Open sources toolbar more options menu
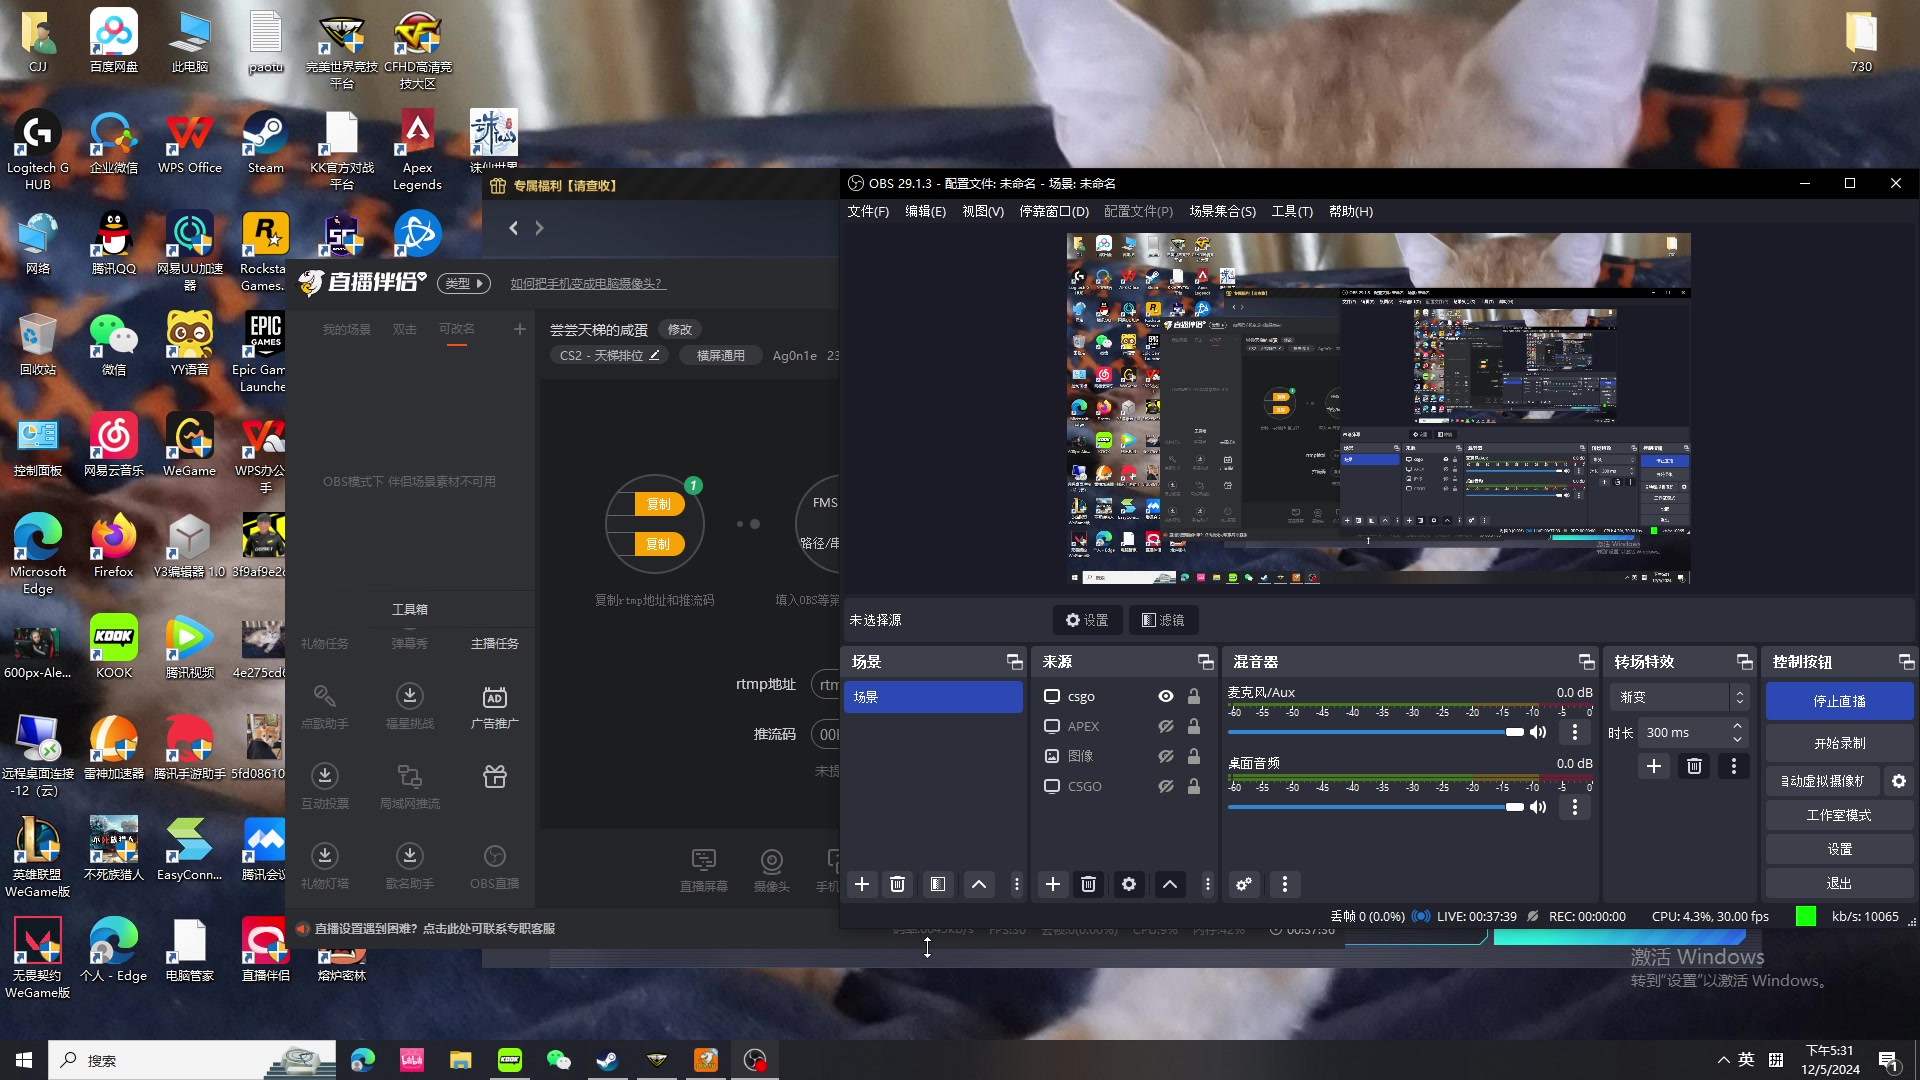The height and width of the screenshot is (1080, 1920). (x=1207, y=884)
